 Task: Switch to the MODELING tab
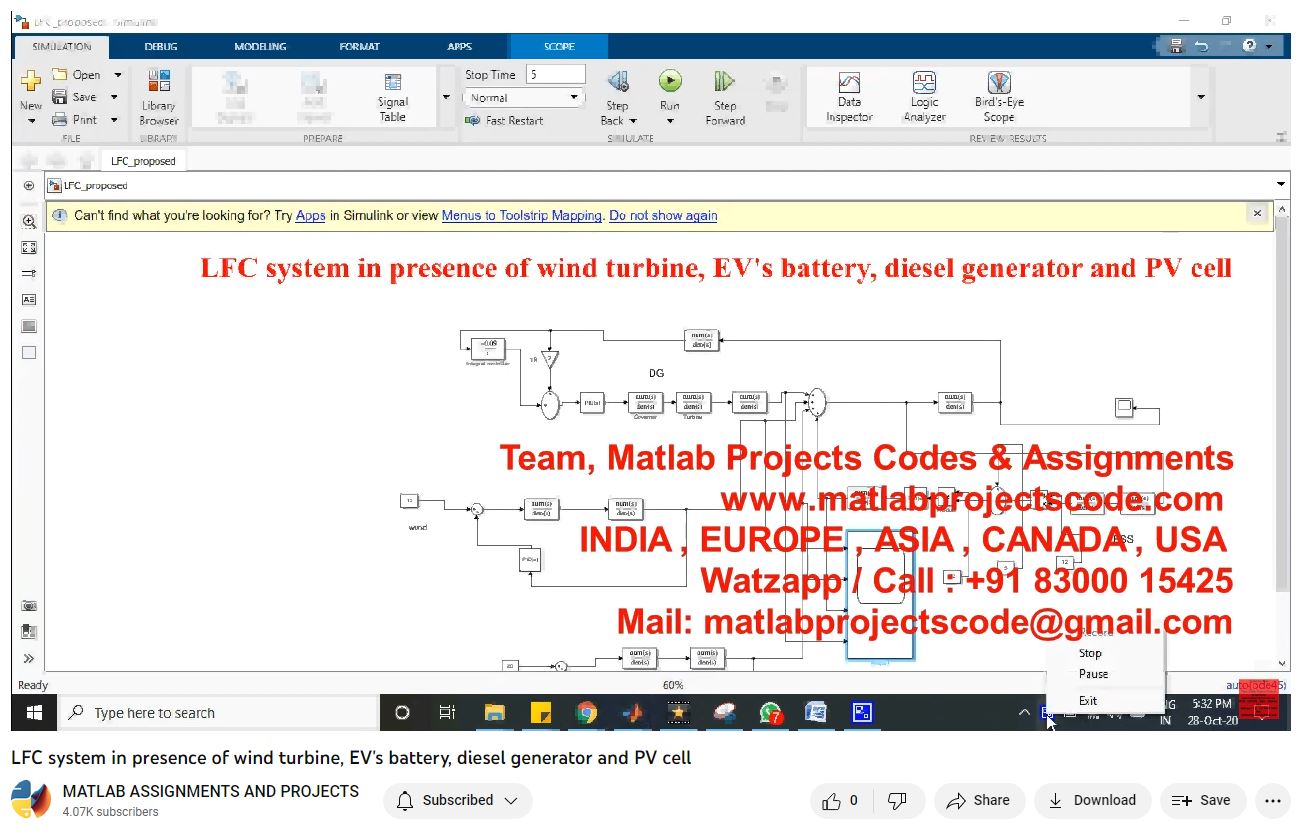(259, 46)
